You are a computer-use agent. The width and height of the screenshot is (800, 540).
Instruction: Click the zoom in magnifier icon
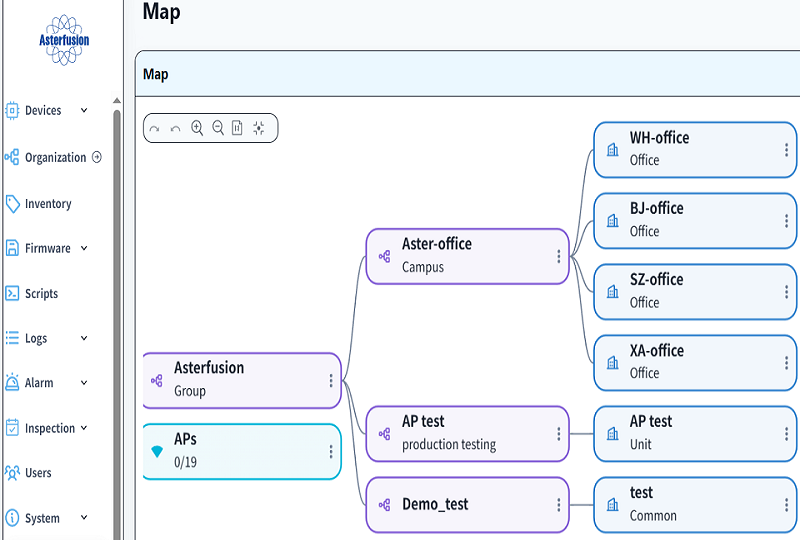pyautogui.click(x=197, y=128)
